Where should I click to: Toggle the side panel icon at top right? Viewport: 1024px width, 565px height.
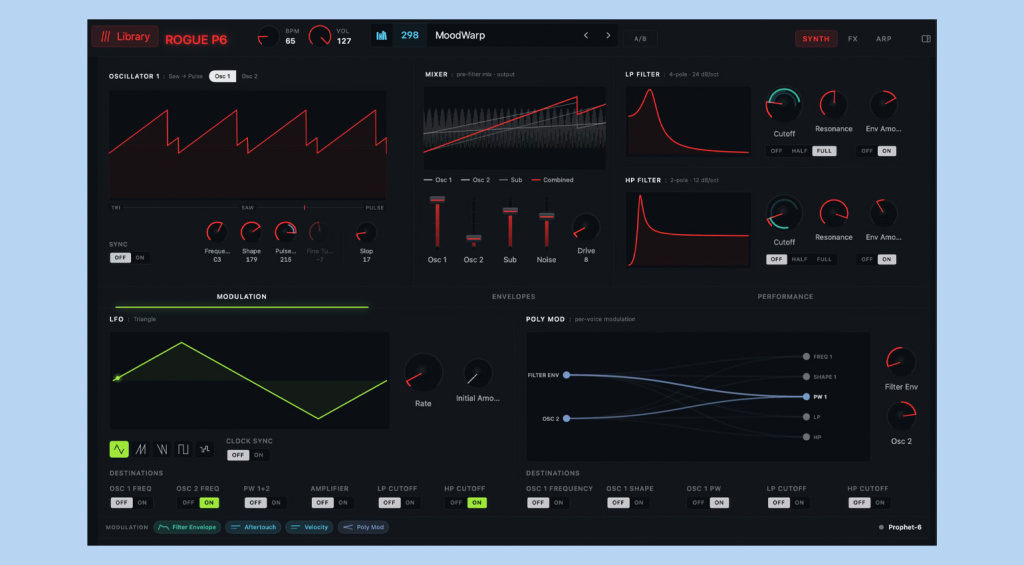pyautogui.click(x=926, y=39)
